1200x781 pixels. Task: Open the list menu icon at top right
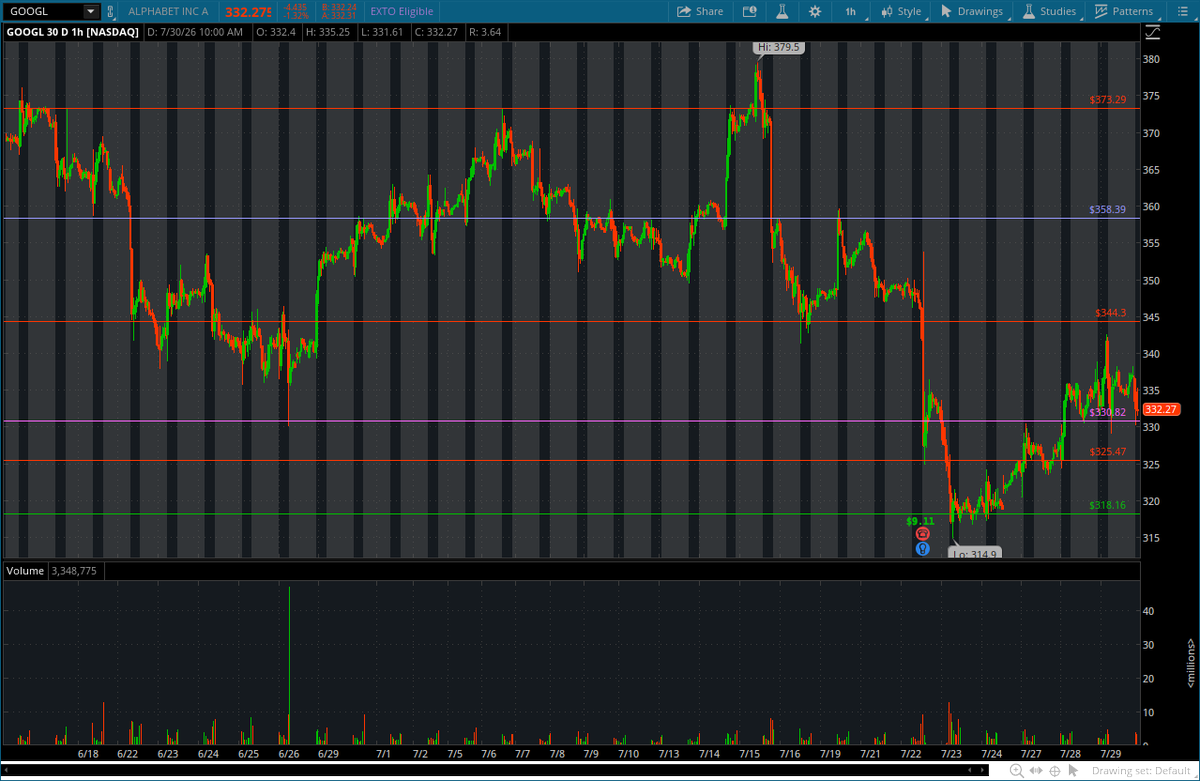pyautogui.click(x=1181, y=11)
